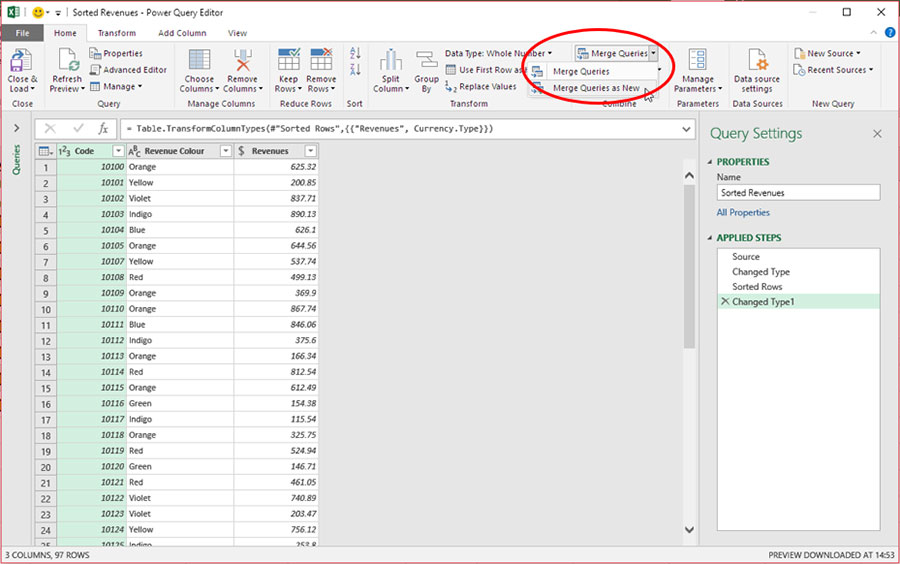Image resolution: width=900 pixels, height=564 pixels.
Task: Switch to the Home tab
Action: (x=65, y=33)
